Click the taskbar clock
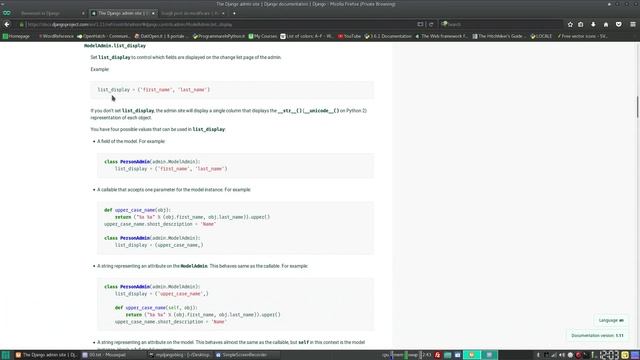Screen dimensions: 640x360 tap(609, 355)
